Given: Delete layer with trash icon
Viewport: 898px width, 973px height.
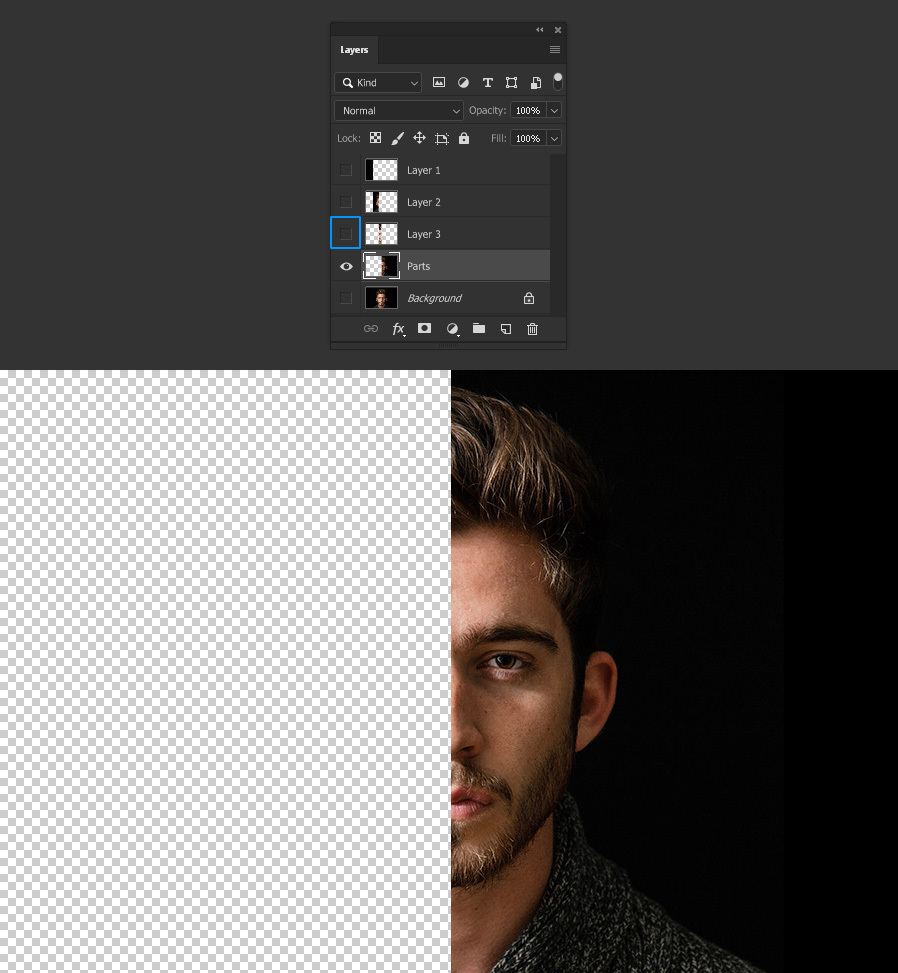Looking at the screenshot, I should [x=532, y=329].
